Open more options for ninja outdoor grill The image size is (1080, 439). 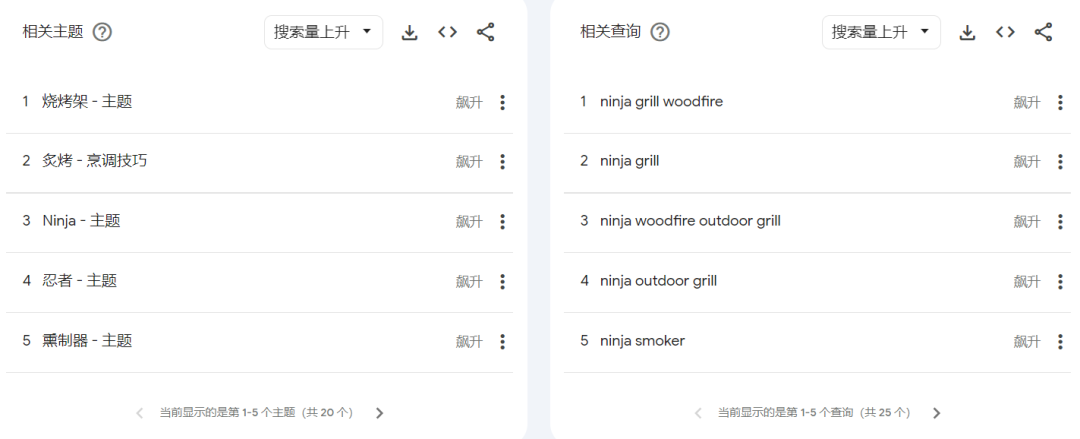click(1060, 281)
